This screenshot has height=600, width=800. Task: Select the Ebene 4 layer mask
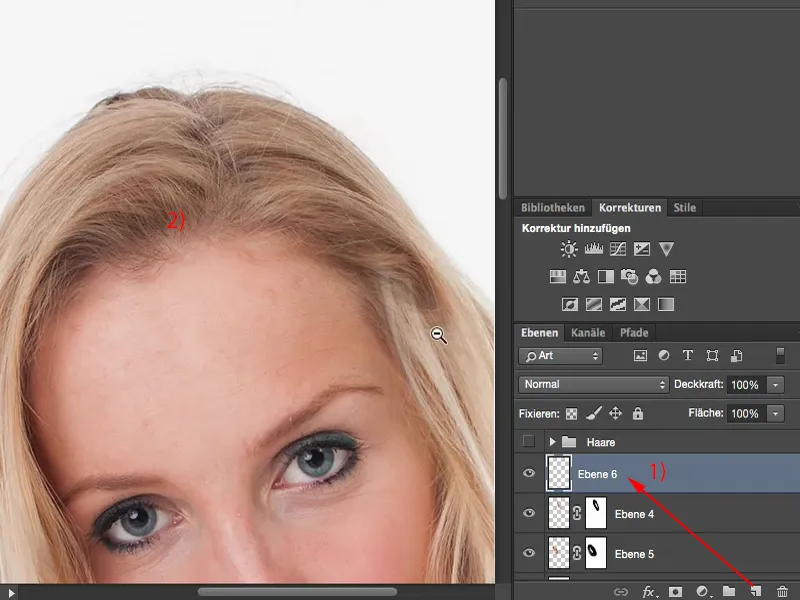pyautogui.click(x=595, y=513)
